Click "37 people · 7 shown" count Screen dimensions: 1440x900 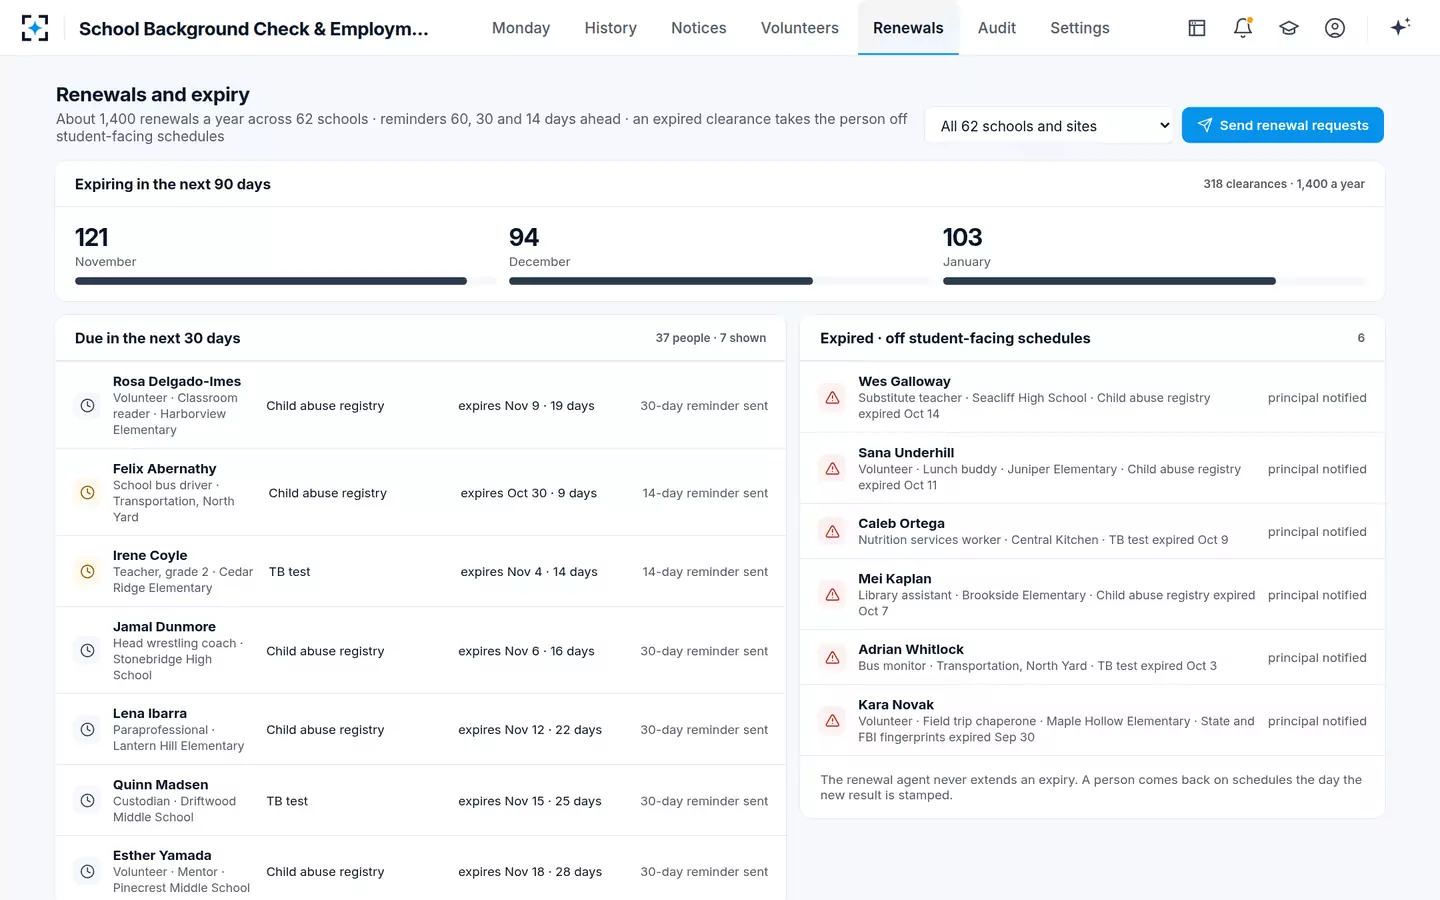pyautogui.click(x=711, y=338)
